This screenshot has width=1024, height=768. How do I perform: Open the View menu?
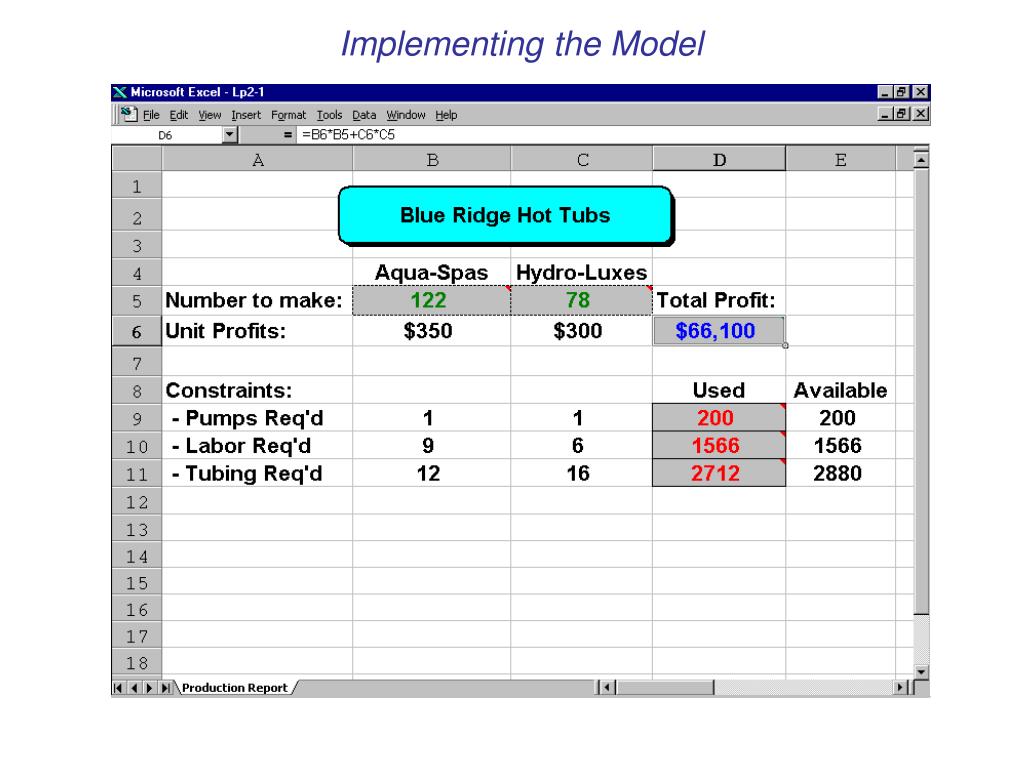[210, 115]
